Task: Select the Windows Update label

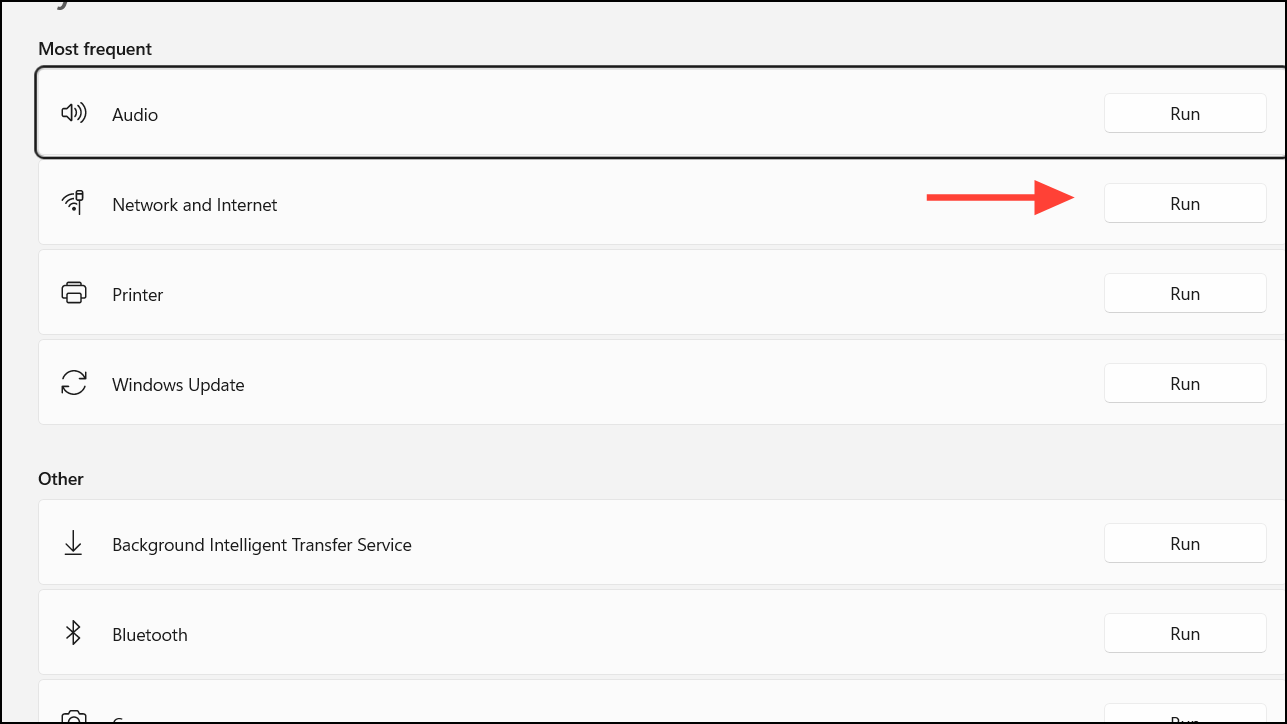Action: click(178, 385)
